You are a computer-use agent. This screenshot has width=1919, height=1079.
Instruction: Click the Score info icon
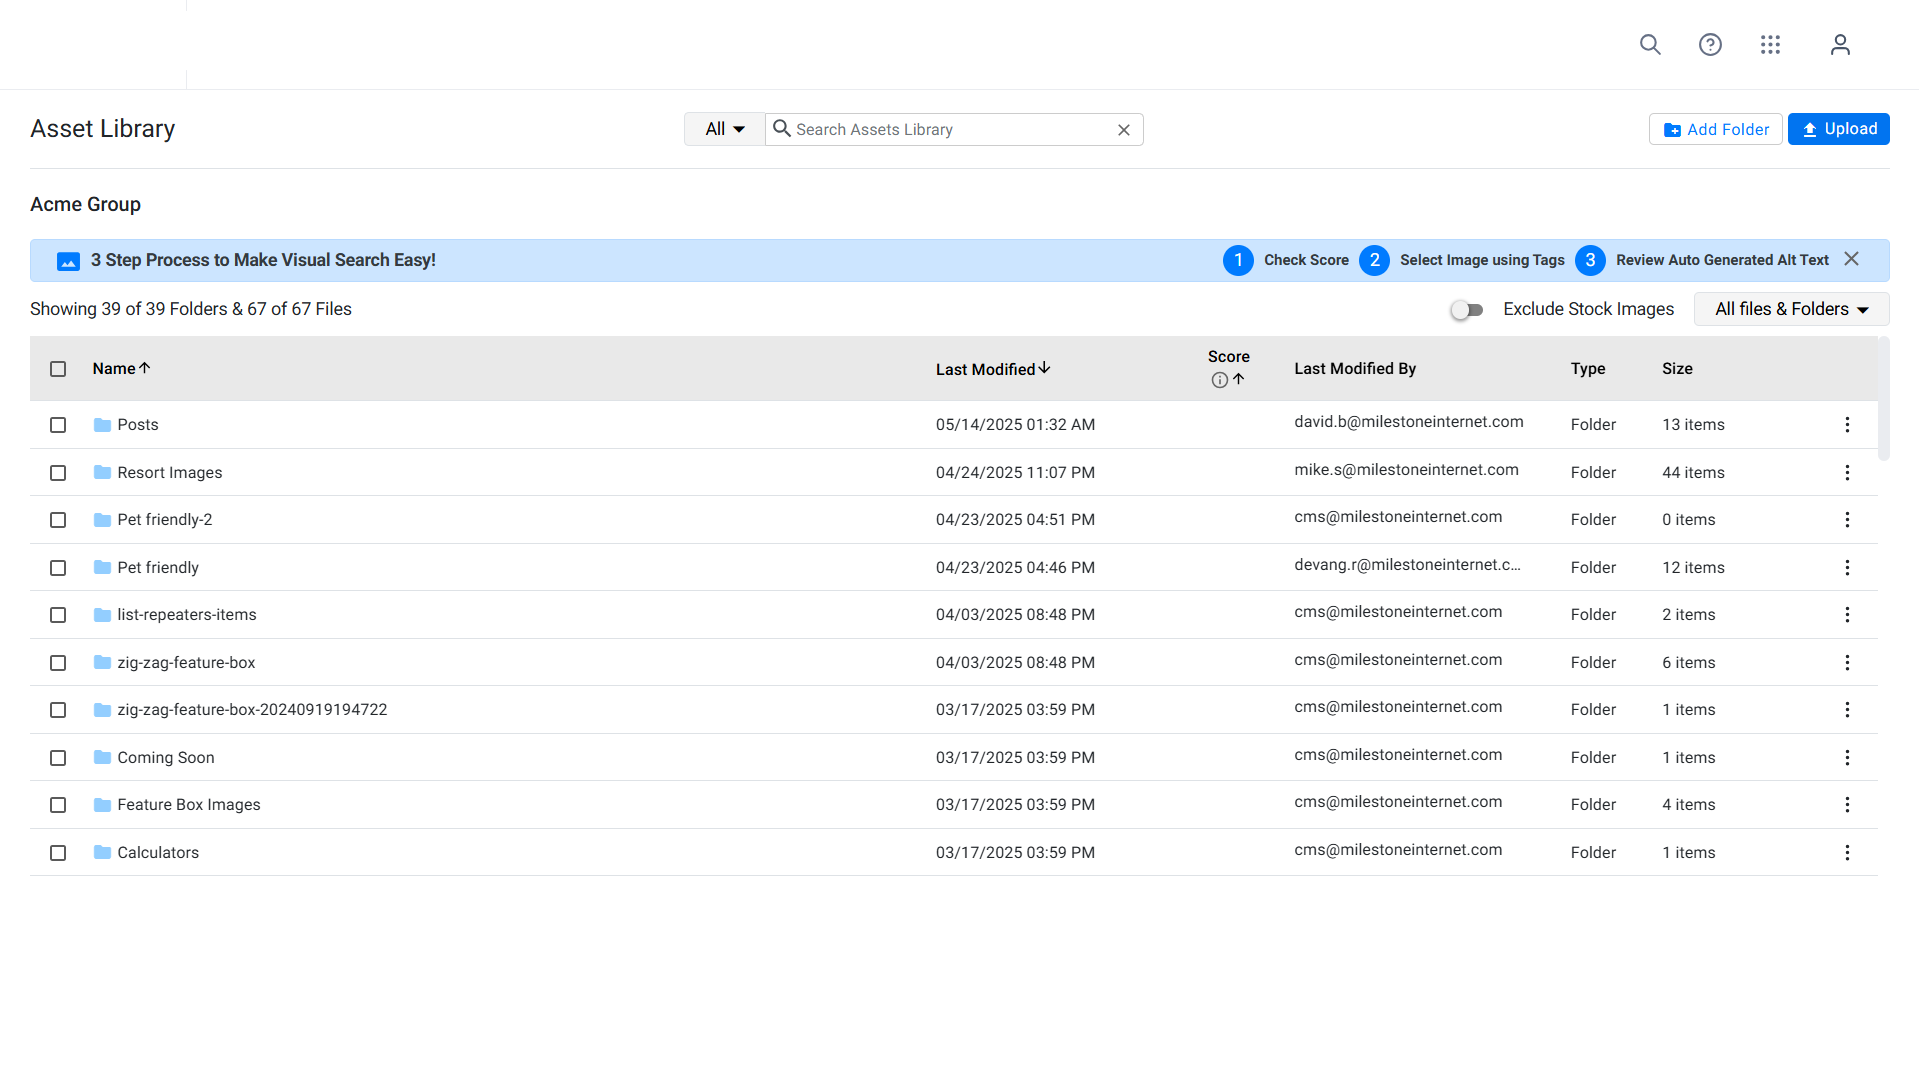pyautogui.click(x=1219, y=380)
